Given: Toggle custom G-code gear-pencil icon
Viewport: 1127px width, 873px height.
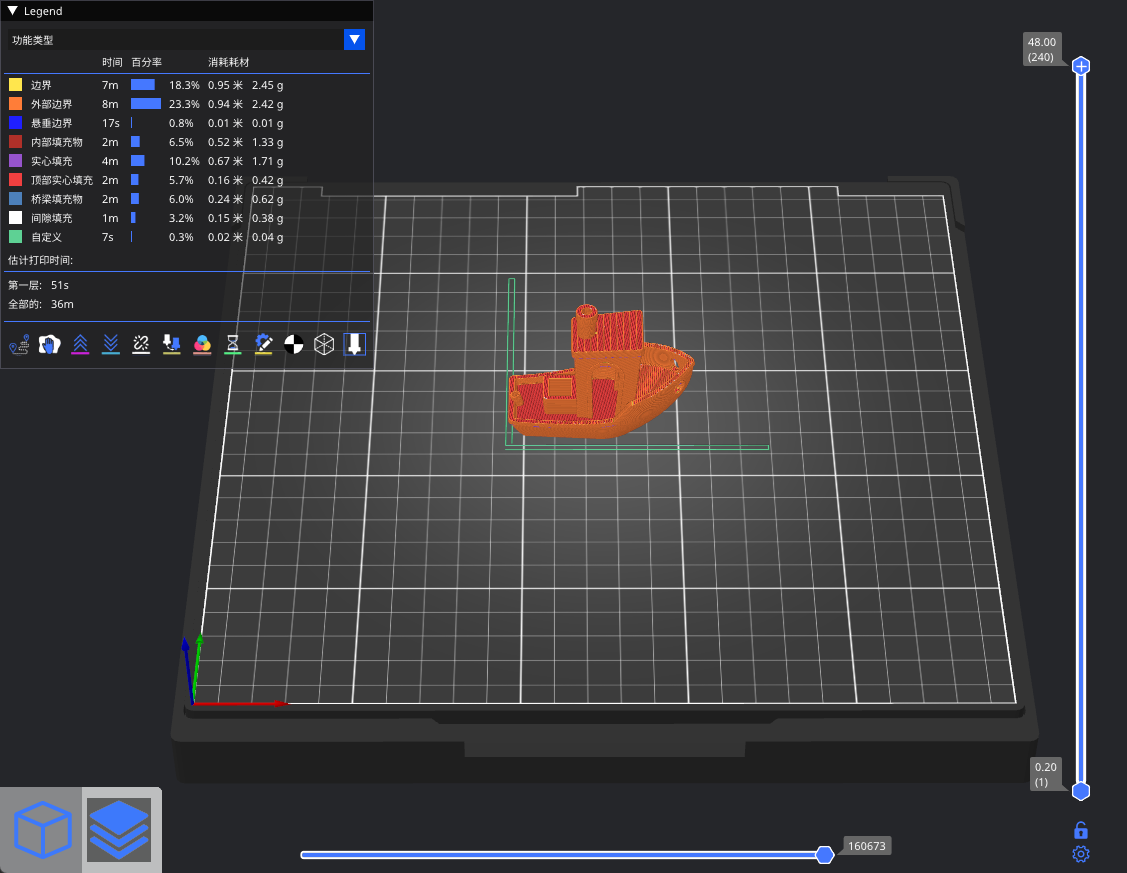Looking at the screenshot, I should 263,345.
